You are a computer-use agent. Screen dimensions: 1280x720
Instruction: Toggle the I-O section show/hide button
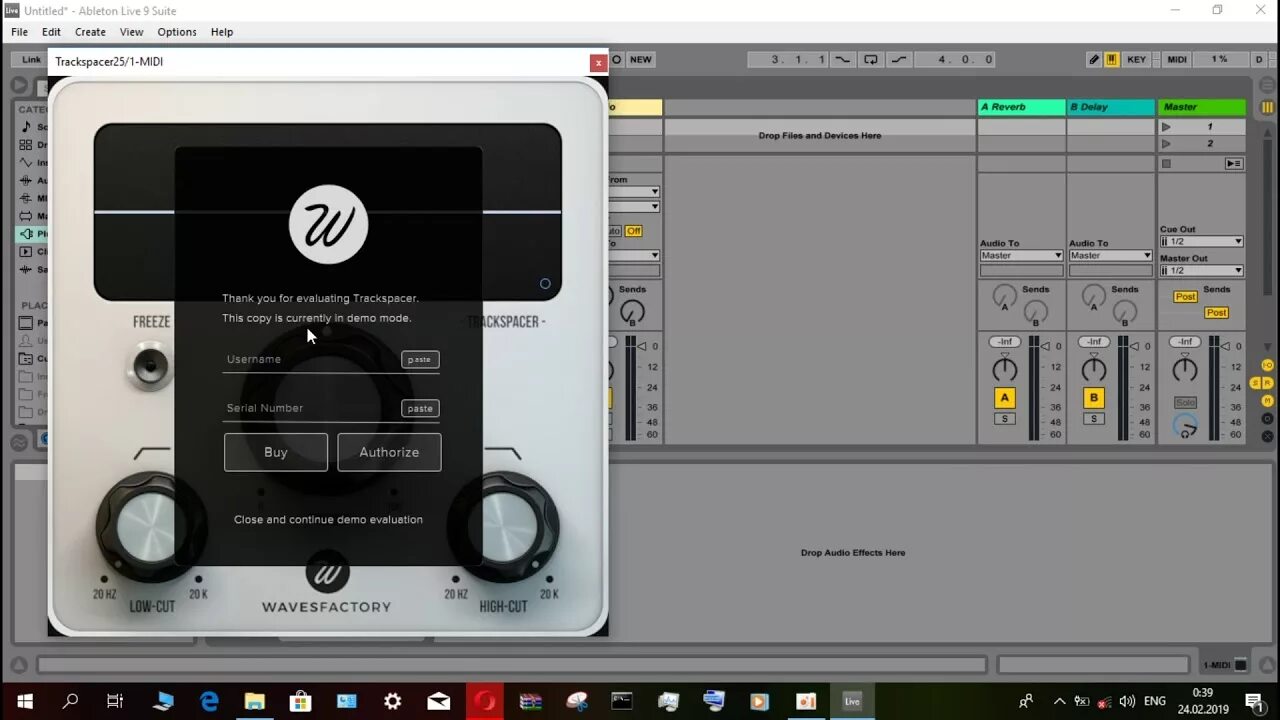(1267, 366)
